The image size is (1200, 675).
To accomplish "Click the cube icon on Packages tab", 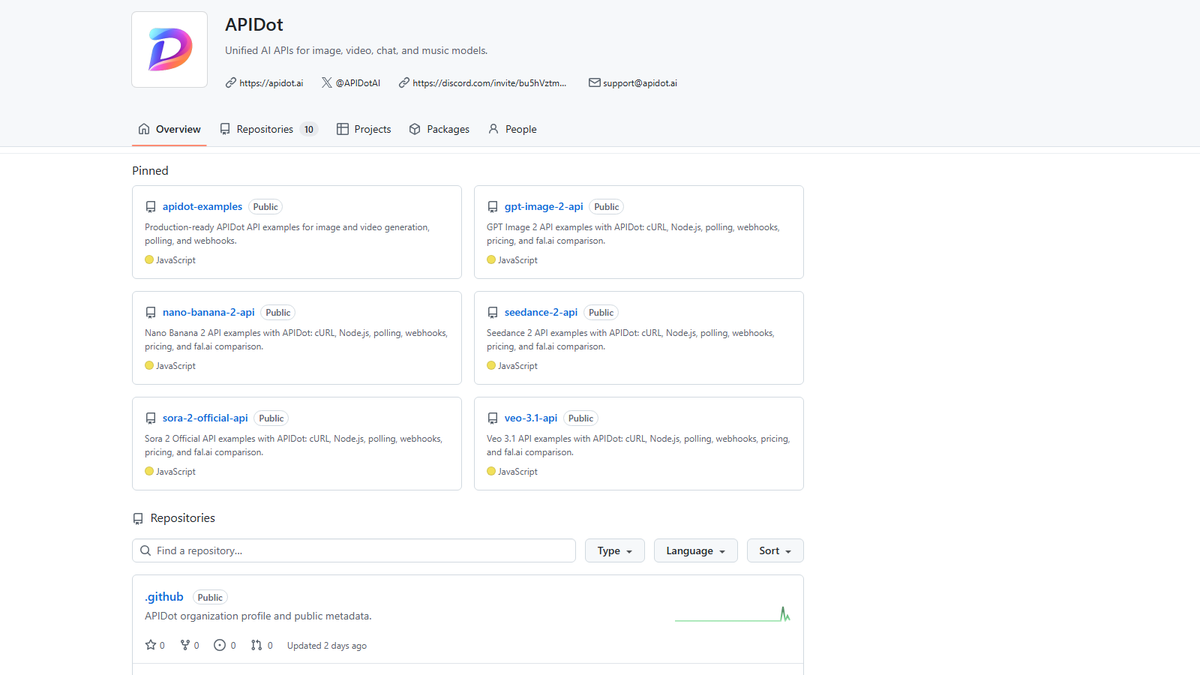I will [415, 129].
